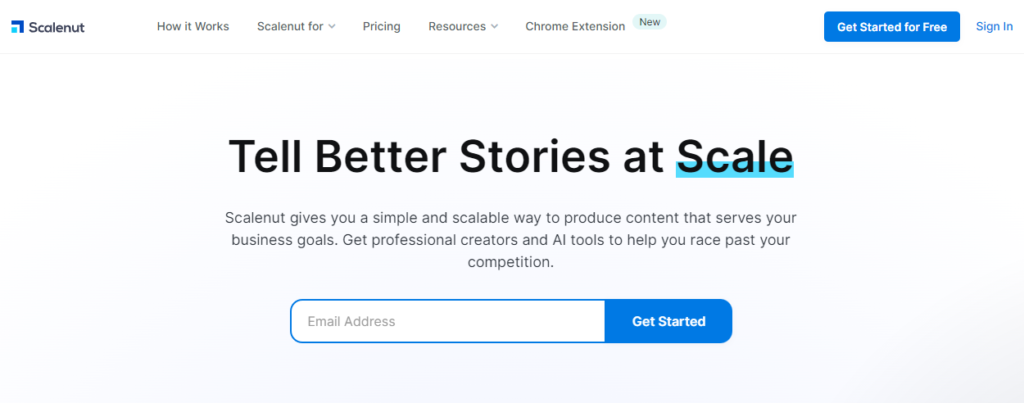Viewport: 1024px width, 403px height.
Task: Click the paragraph line starting business goals
Action: click(510, 240)
